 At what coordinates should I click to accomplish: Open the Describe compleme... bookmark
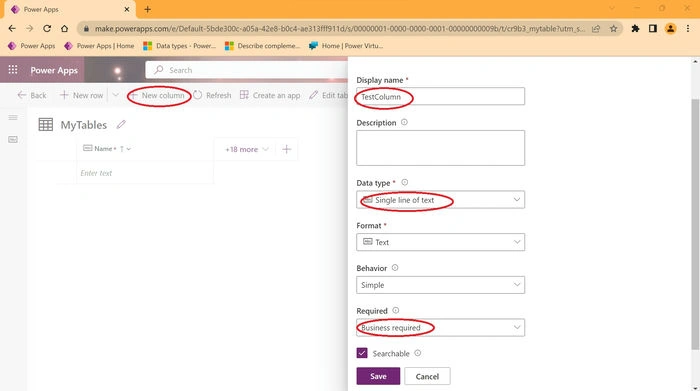[x=262, y=46]
